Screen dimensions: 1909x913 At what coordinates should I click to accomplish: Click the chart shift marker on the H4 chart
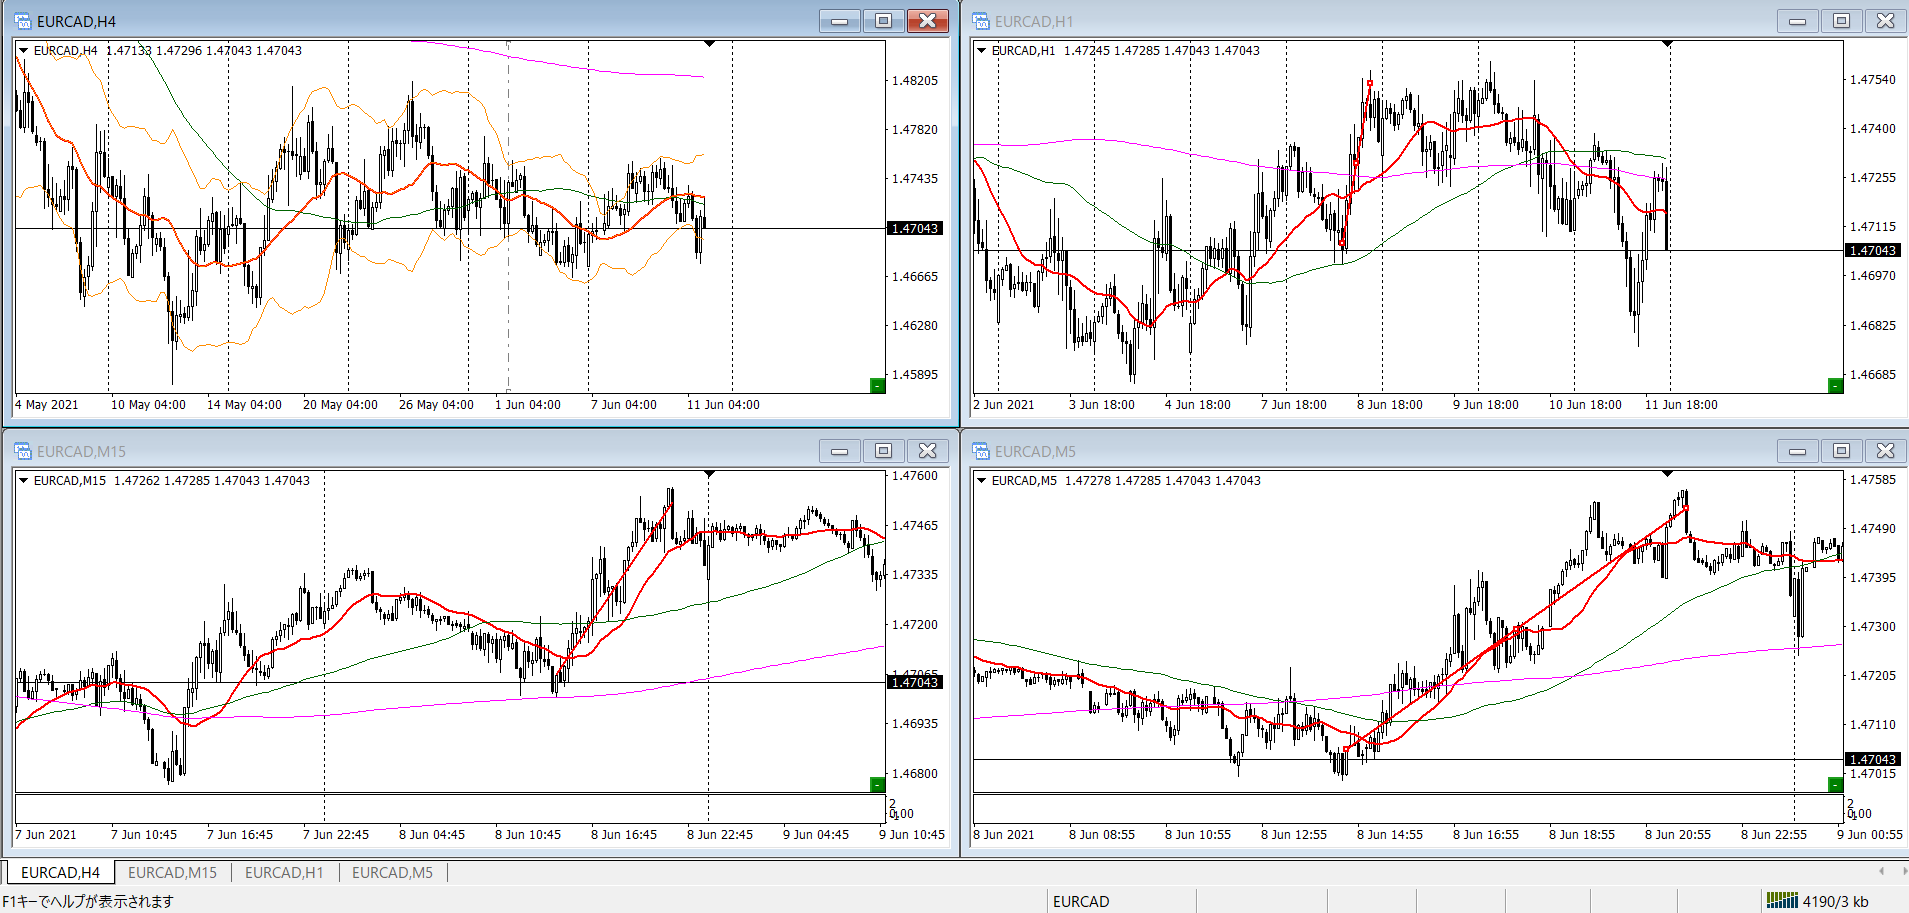click(x=709, y=44)
